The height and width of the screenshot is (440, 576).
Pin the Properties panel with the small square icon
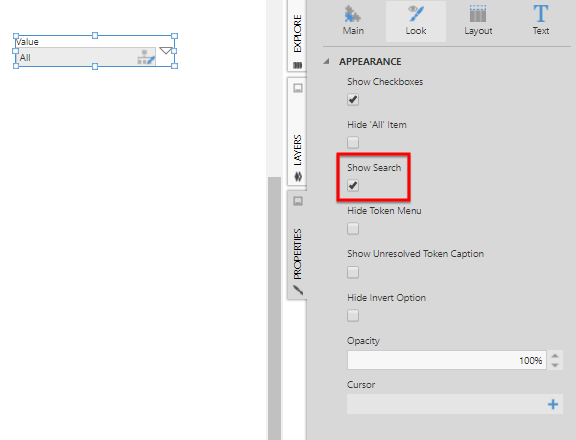click(298, 201)
